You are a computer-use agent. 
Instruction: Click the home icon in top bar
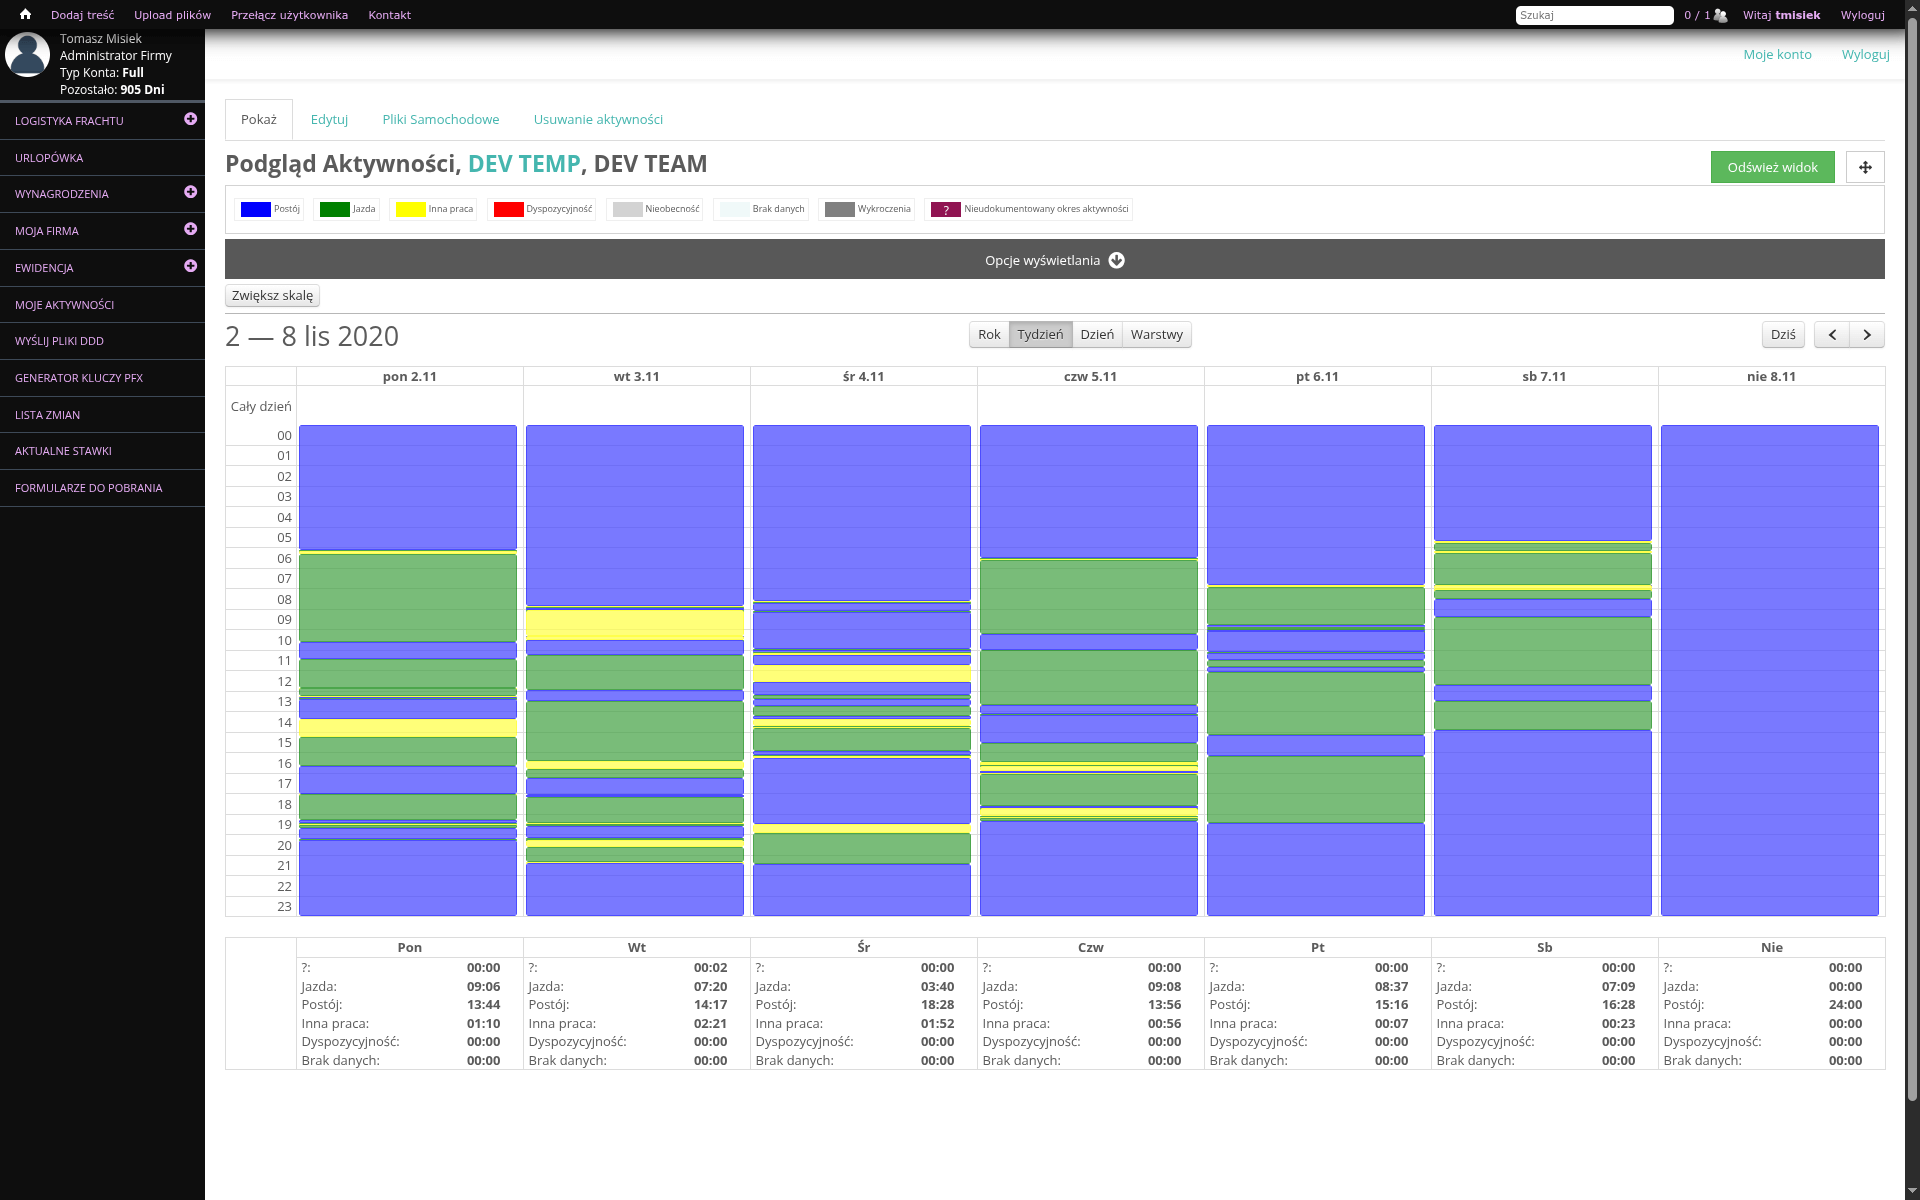25,15
